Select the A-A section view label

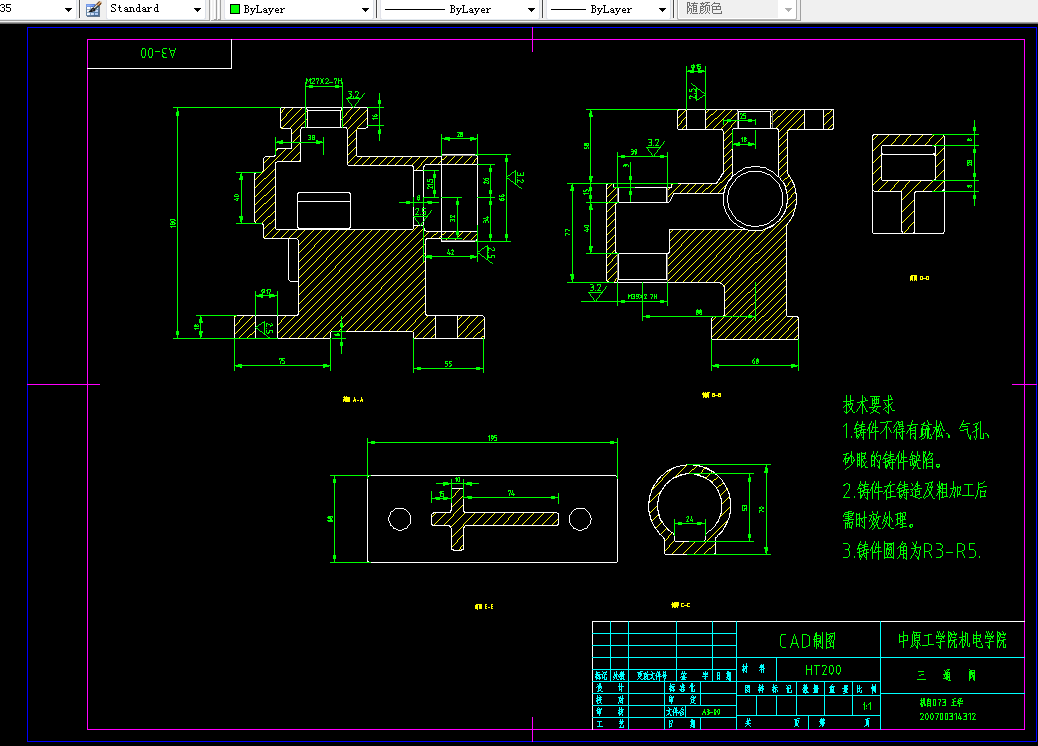coord(353,399)
